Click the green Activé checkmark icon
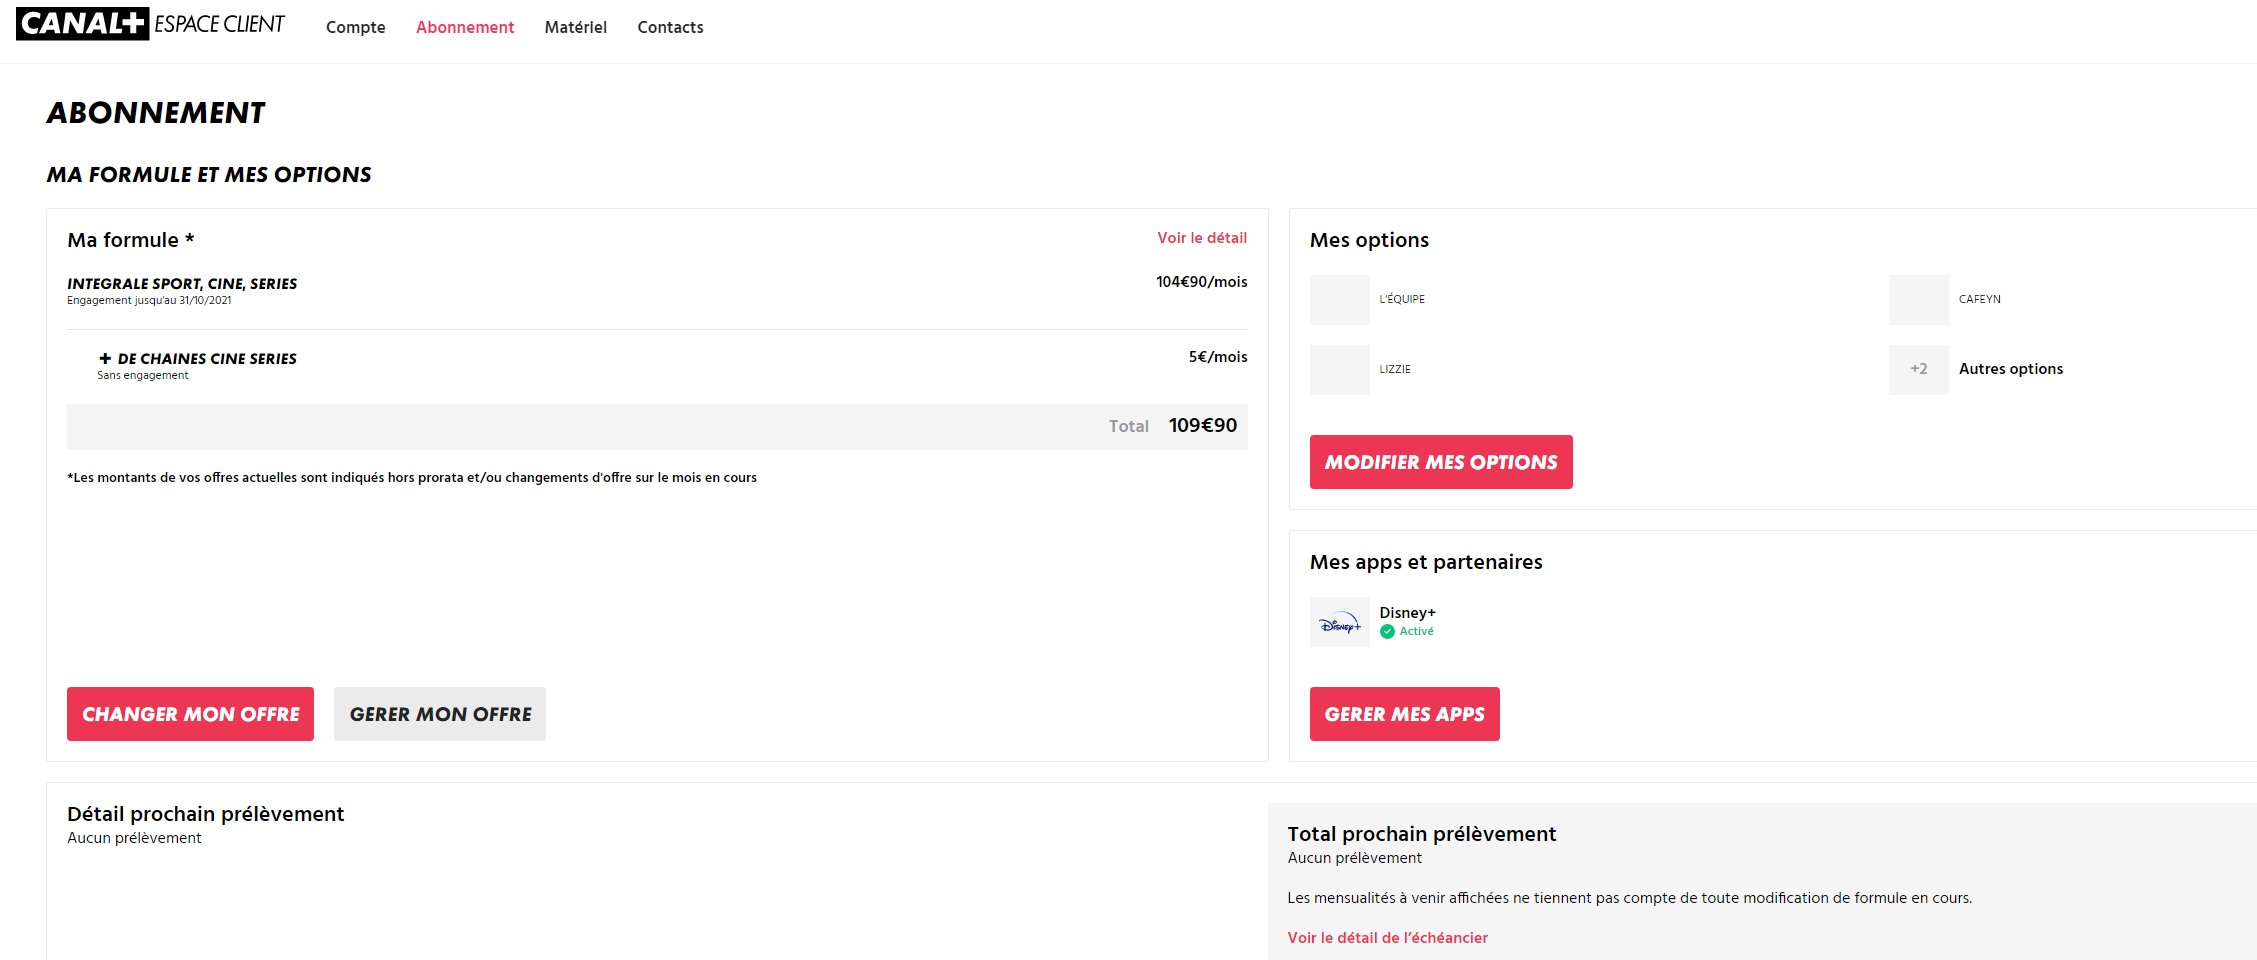Image resolution: width=2257 pixels, height=960 pixels. coord(1387,631)
